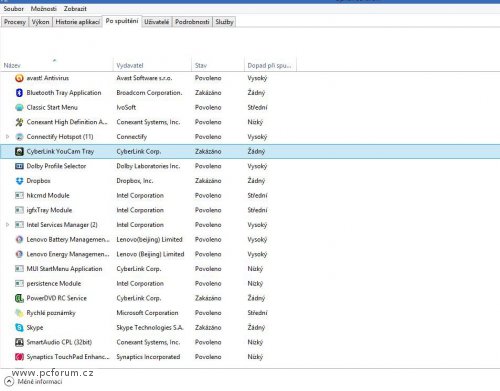
Task: Select the Classic Start Menu icon
Action: [19, 108]
